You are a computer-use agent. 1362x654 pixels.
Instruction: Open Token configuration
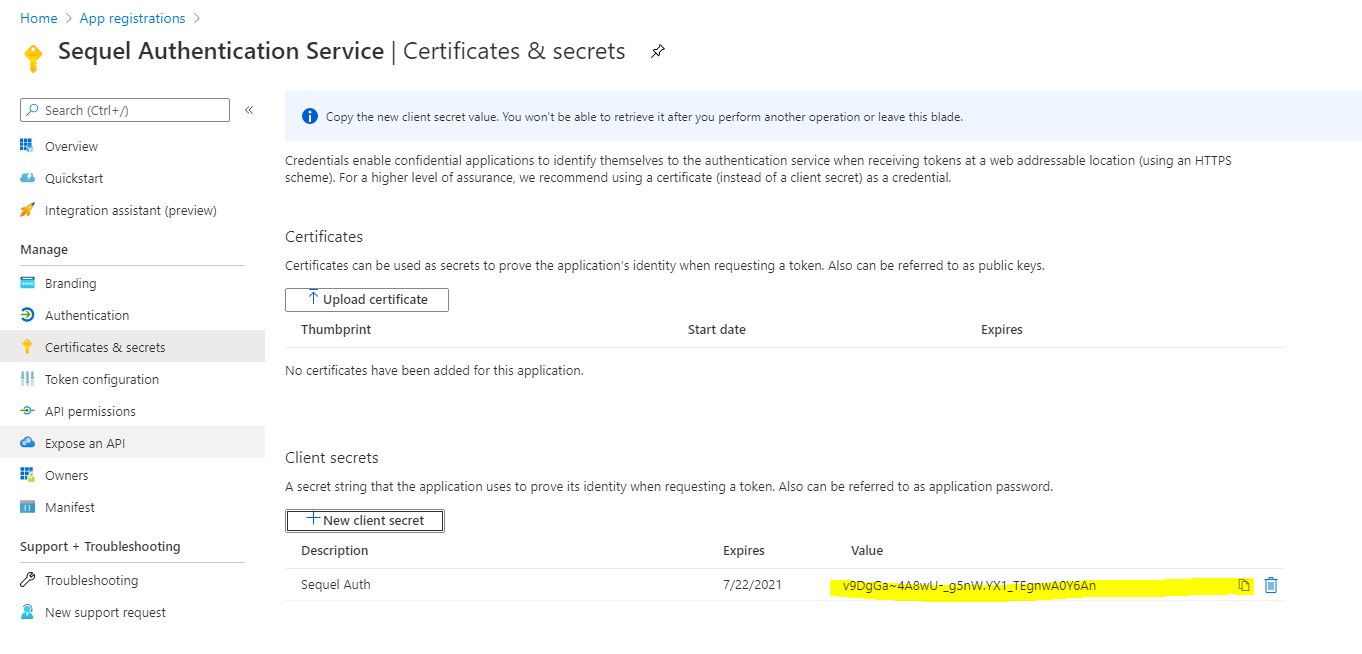tap(102, 379)
